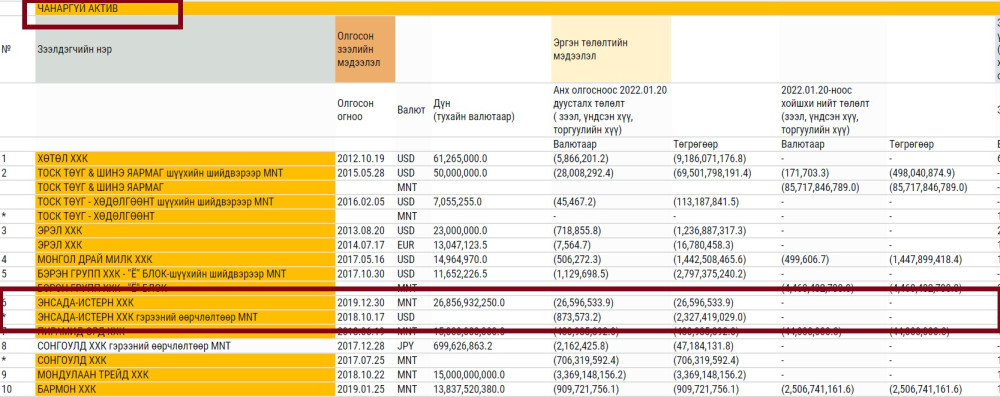
Task: Click the Зээлдэгчийн нэр header cell
Action: tap(185, 49)
